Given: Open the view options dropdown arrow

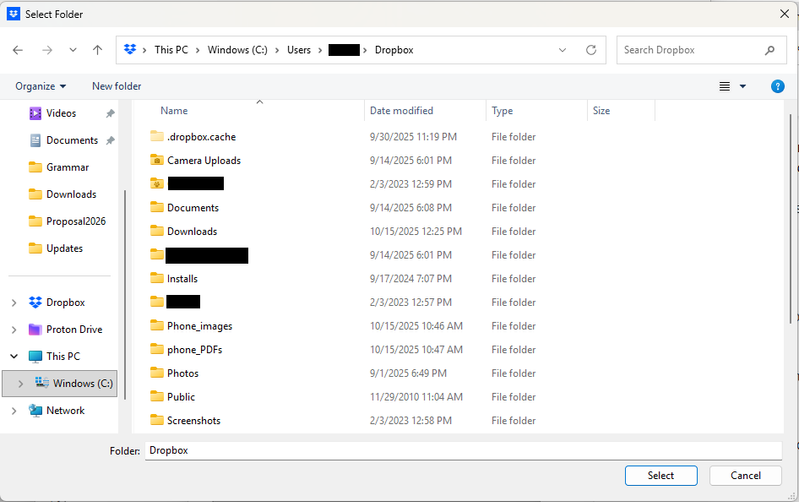Looking at the screenshot, I should pos(743,87).
